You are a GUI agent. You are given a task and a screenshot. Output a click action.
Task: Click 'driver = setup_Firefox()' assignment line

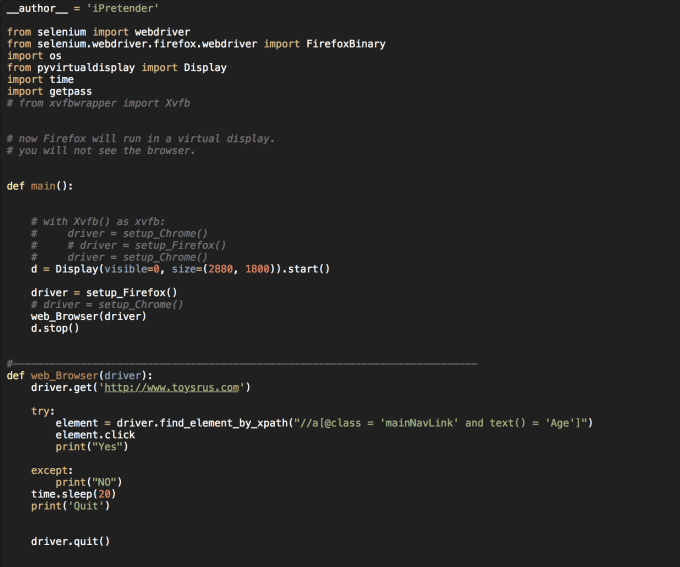(104, 293)
